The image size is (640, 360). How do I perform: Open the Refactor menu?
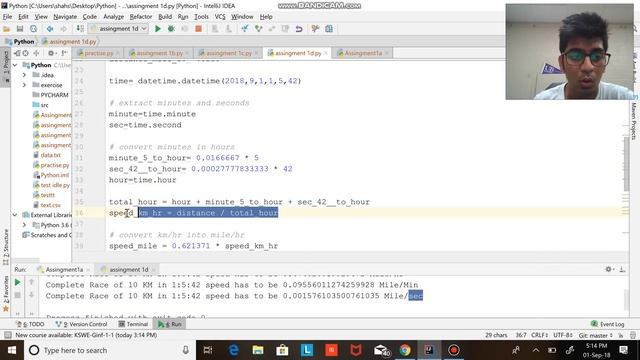click(141, 17)
